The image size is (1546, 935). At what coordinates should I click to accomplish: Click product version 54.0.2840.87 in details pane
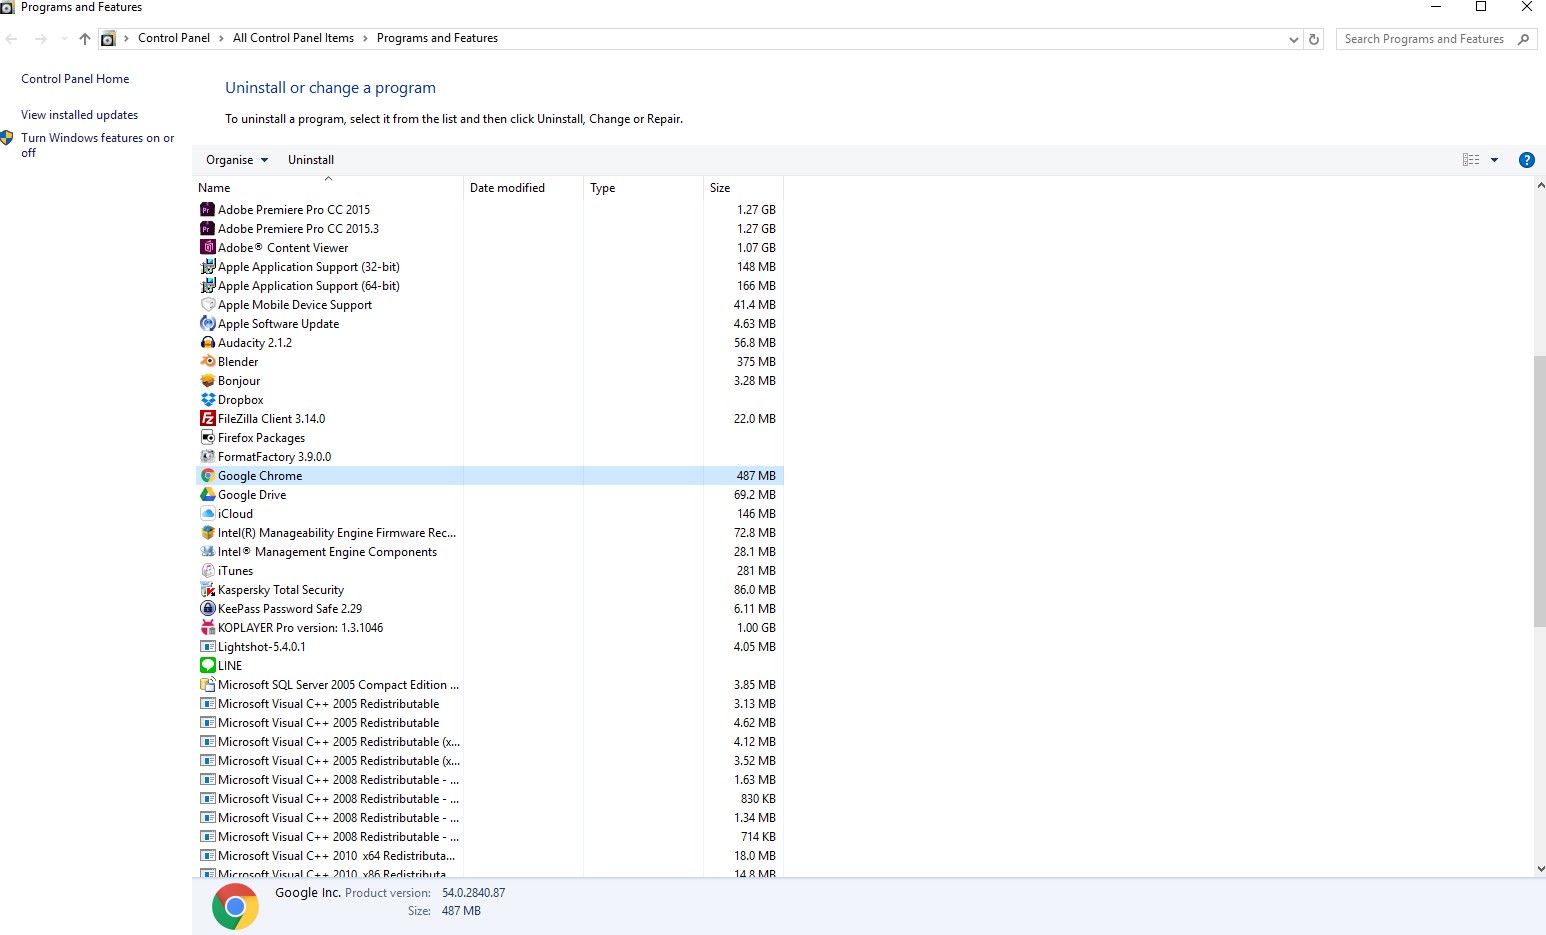(x=474, y=893)
